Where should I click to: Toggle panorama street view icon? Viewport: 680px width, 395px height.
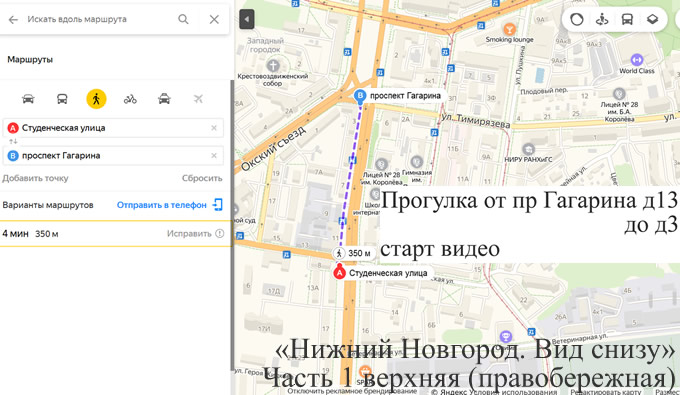[602, 19]
